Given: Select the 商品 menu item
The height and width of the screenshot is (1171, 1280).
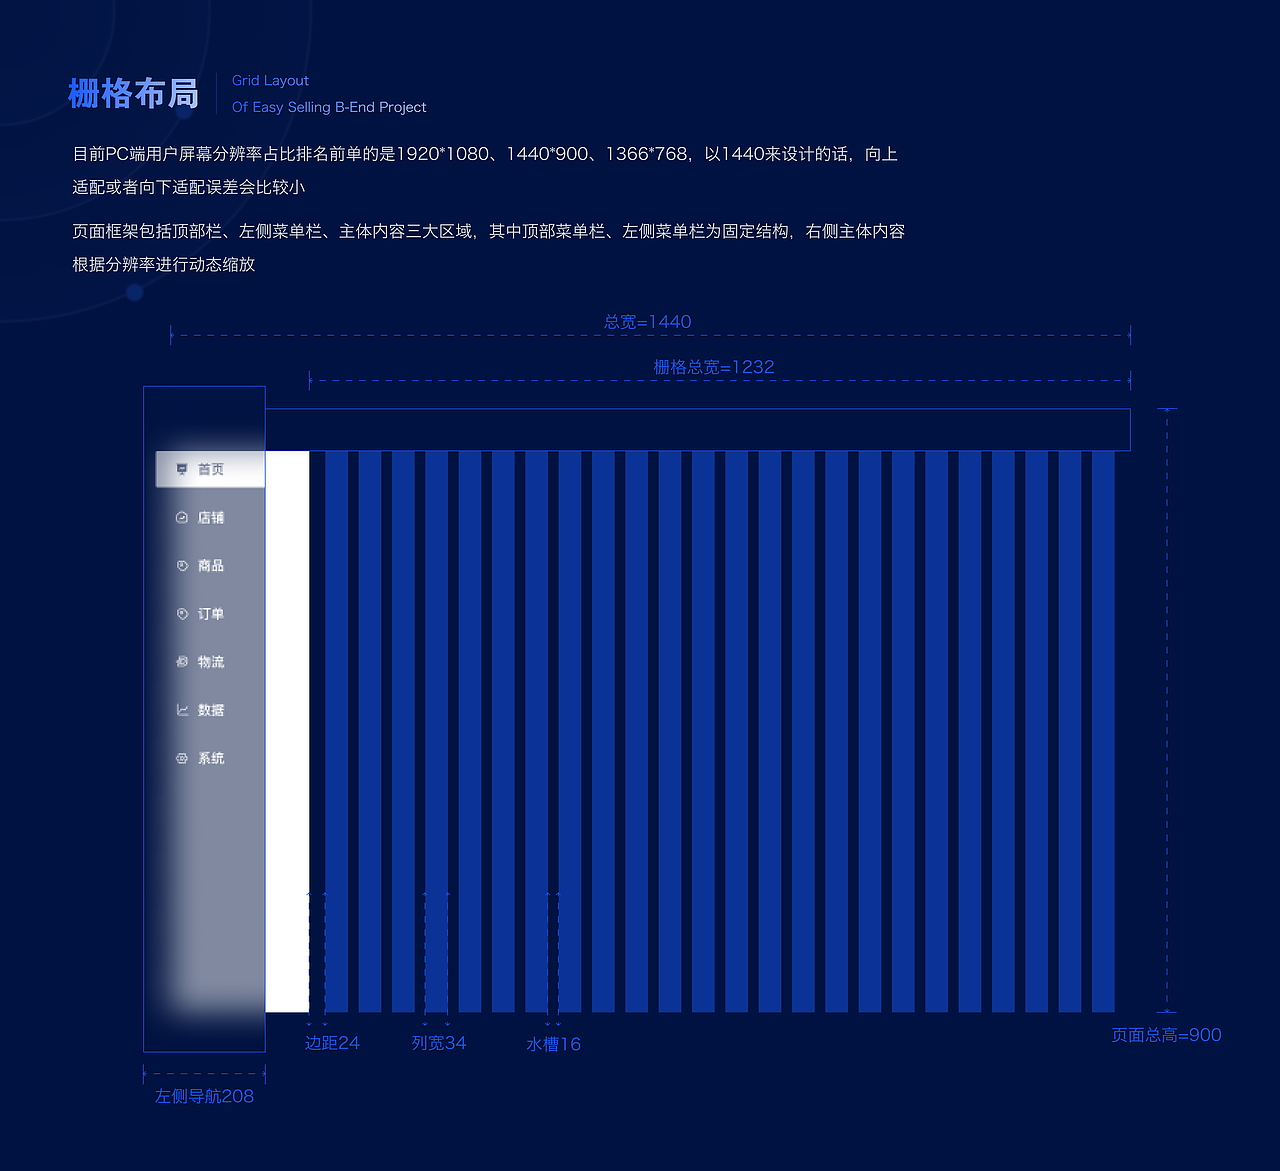Looking at the screenshot, I should click(210, 565).
